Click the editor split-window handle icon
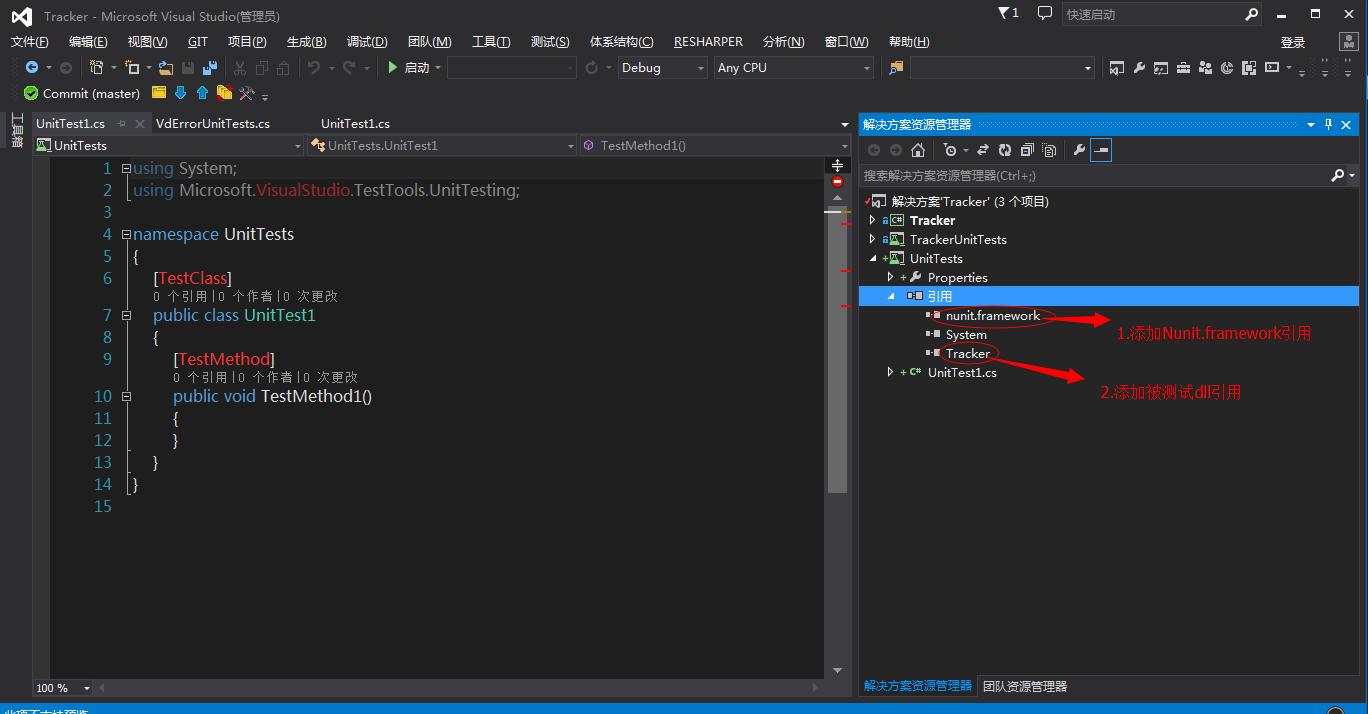The height and width of the screenshot is (714, 1368). click(837, 165)
